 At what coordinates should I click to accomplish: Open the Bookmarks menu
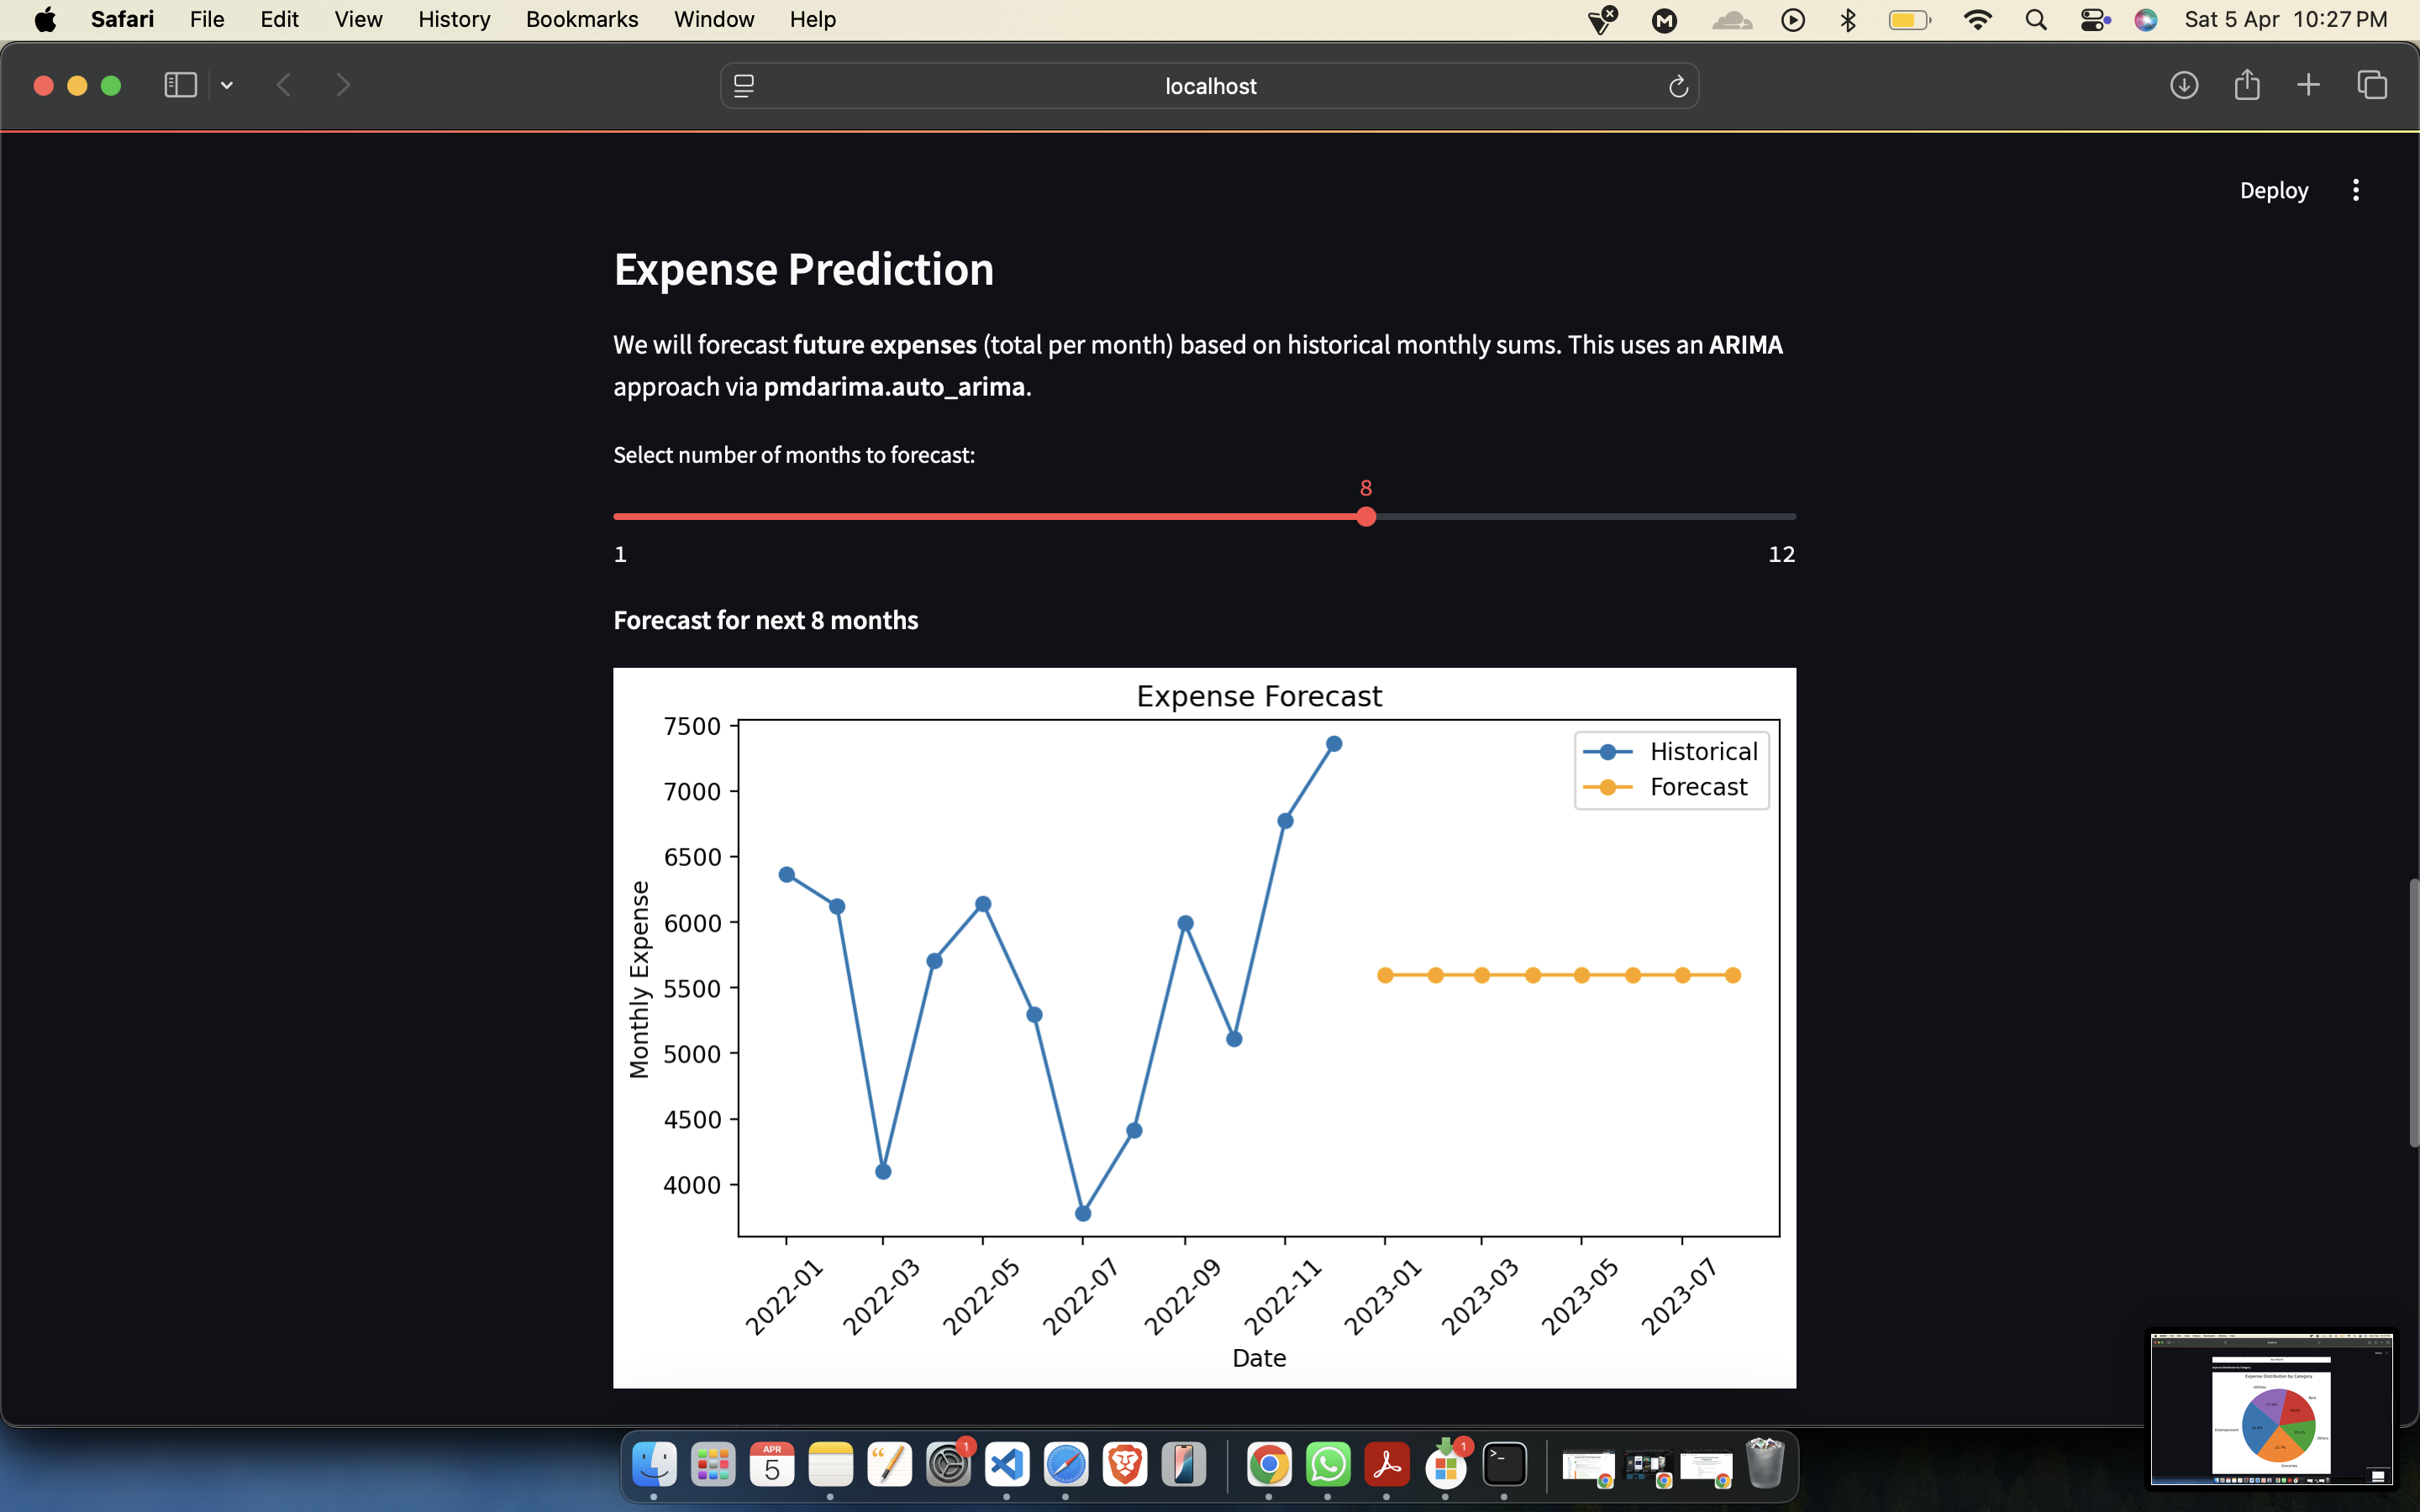click(x=582, y=19)
